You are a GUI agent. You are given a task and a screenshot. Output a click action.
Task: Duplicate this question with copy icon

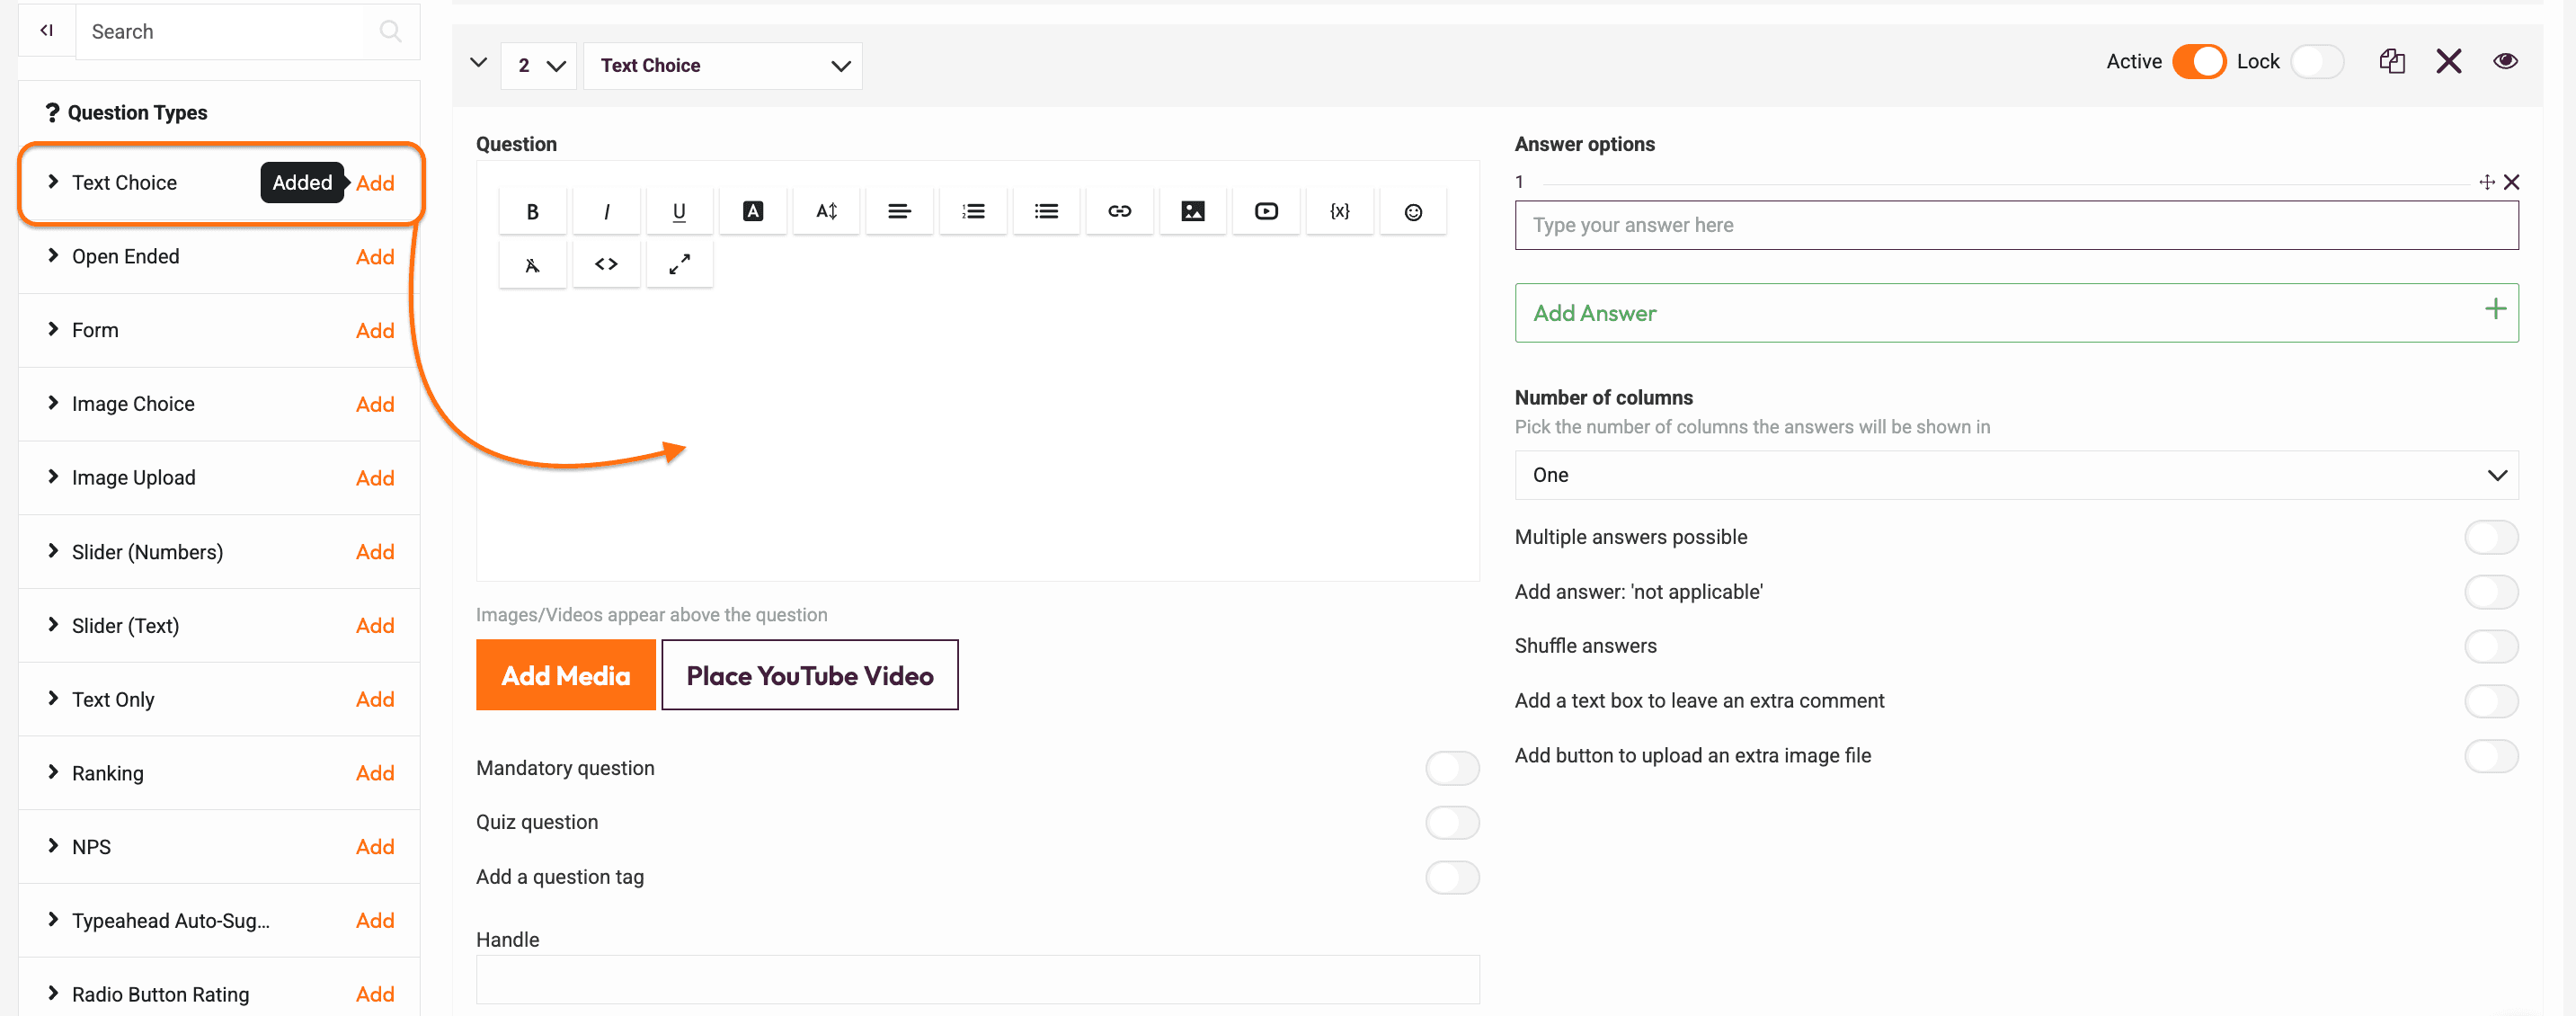[x=2391, y=62]
